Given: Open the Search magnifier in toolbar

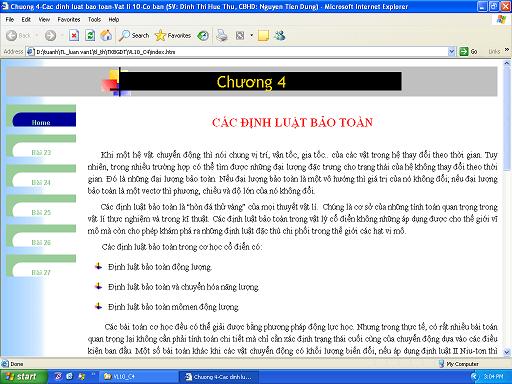Looking at the screenshot, I should tap(134, 35).
